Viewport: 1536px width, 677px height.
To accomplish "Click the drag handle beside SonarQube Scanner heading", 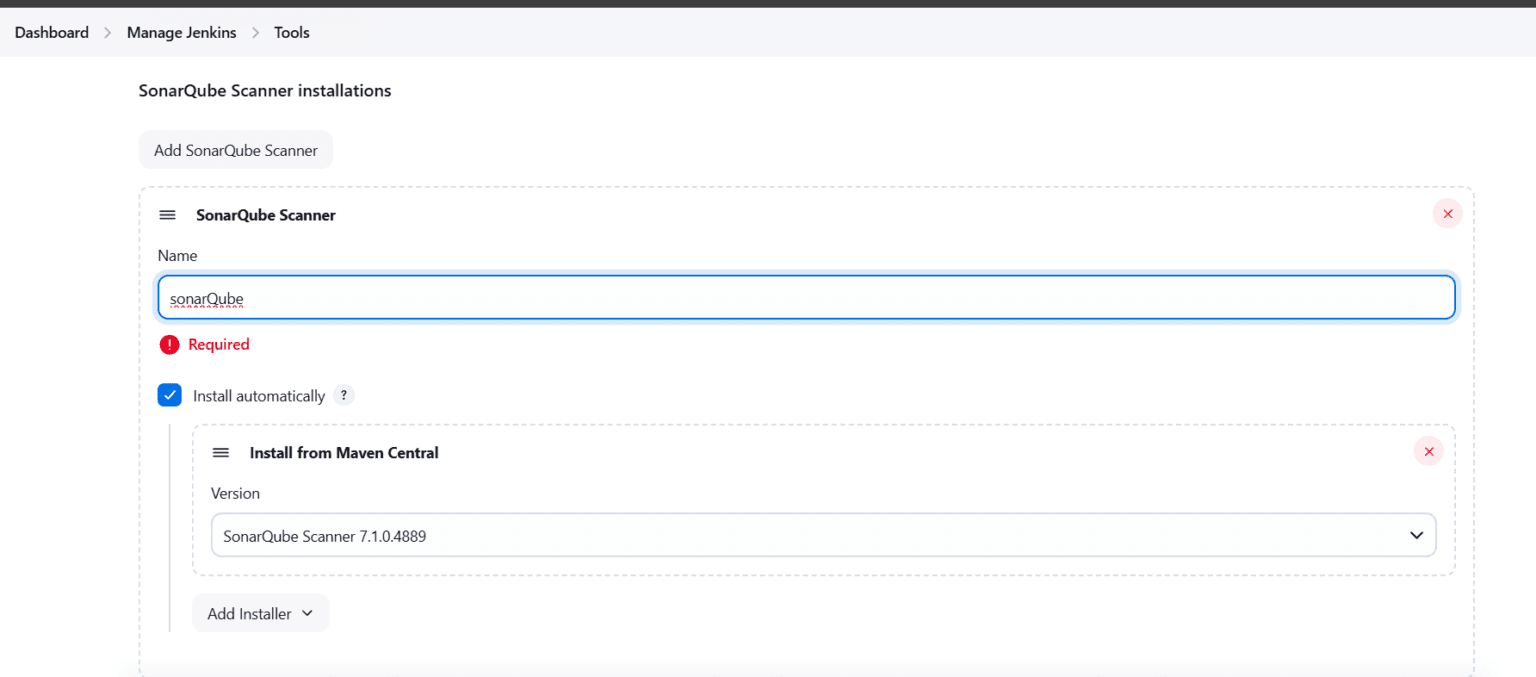I will pyautogui.click(x=167, y=214).
